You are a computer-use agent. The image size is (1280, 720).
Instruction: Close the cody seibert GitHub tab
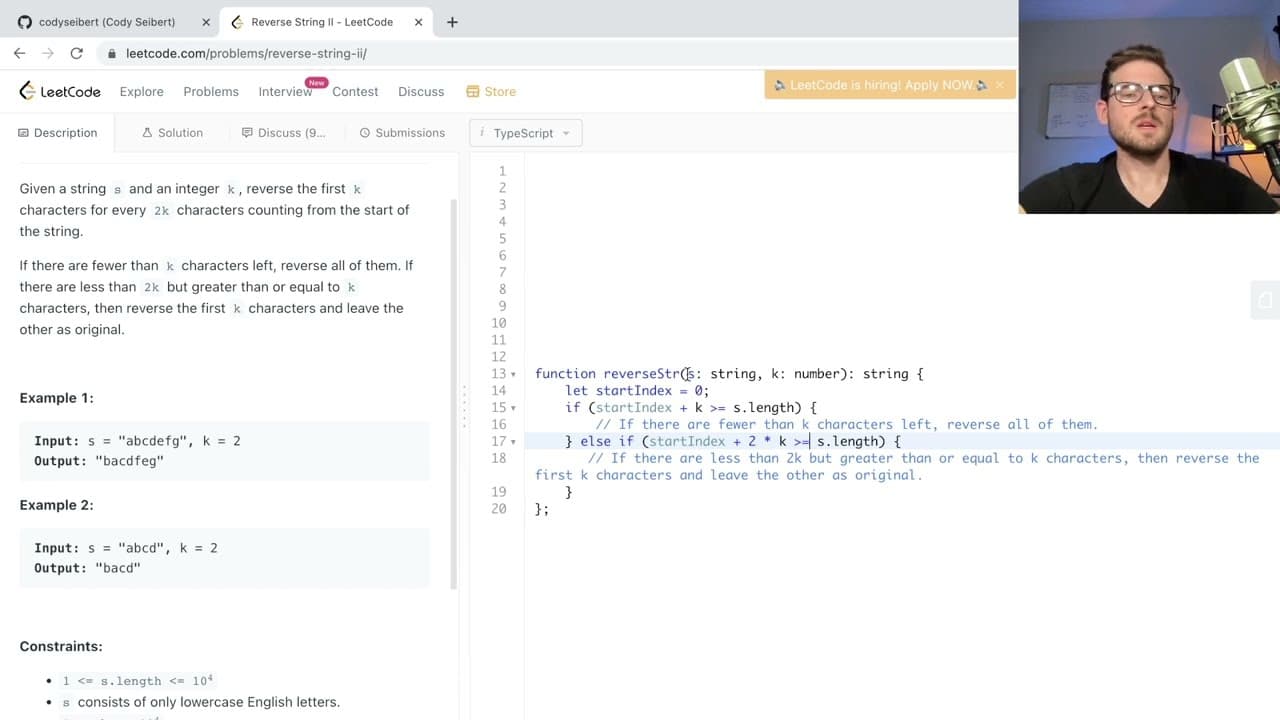click(x=205, y=22)
